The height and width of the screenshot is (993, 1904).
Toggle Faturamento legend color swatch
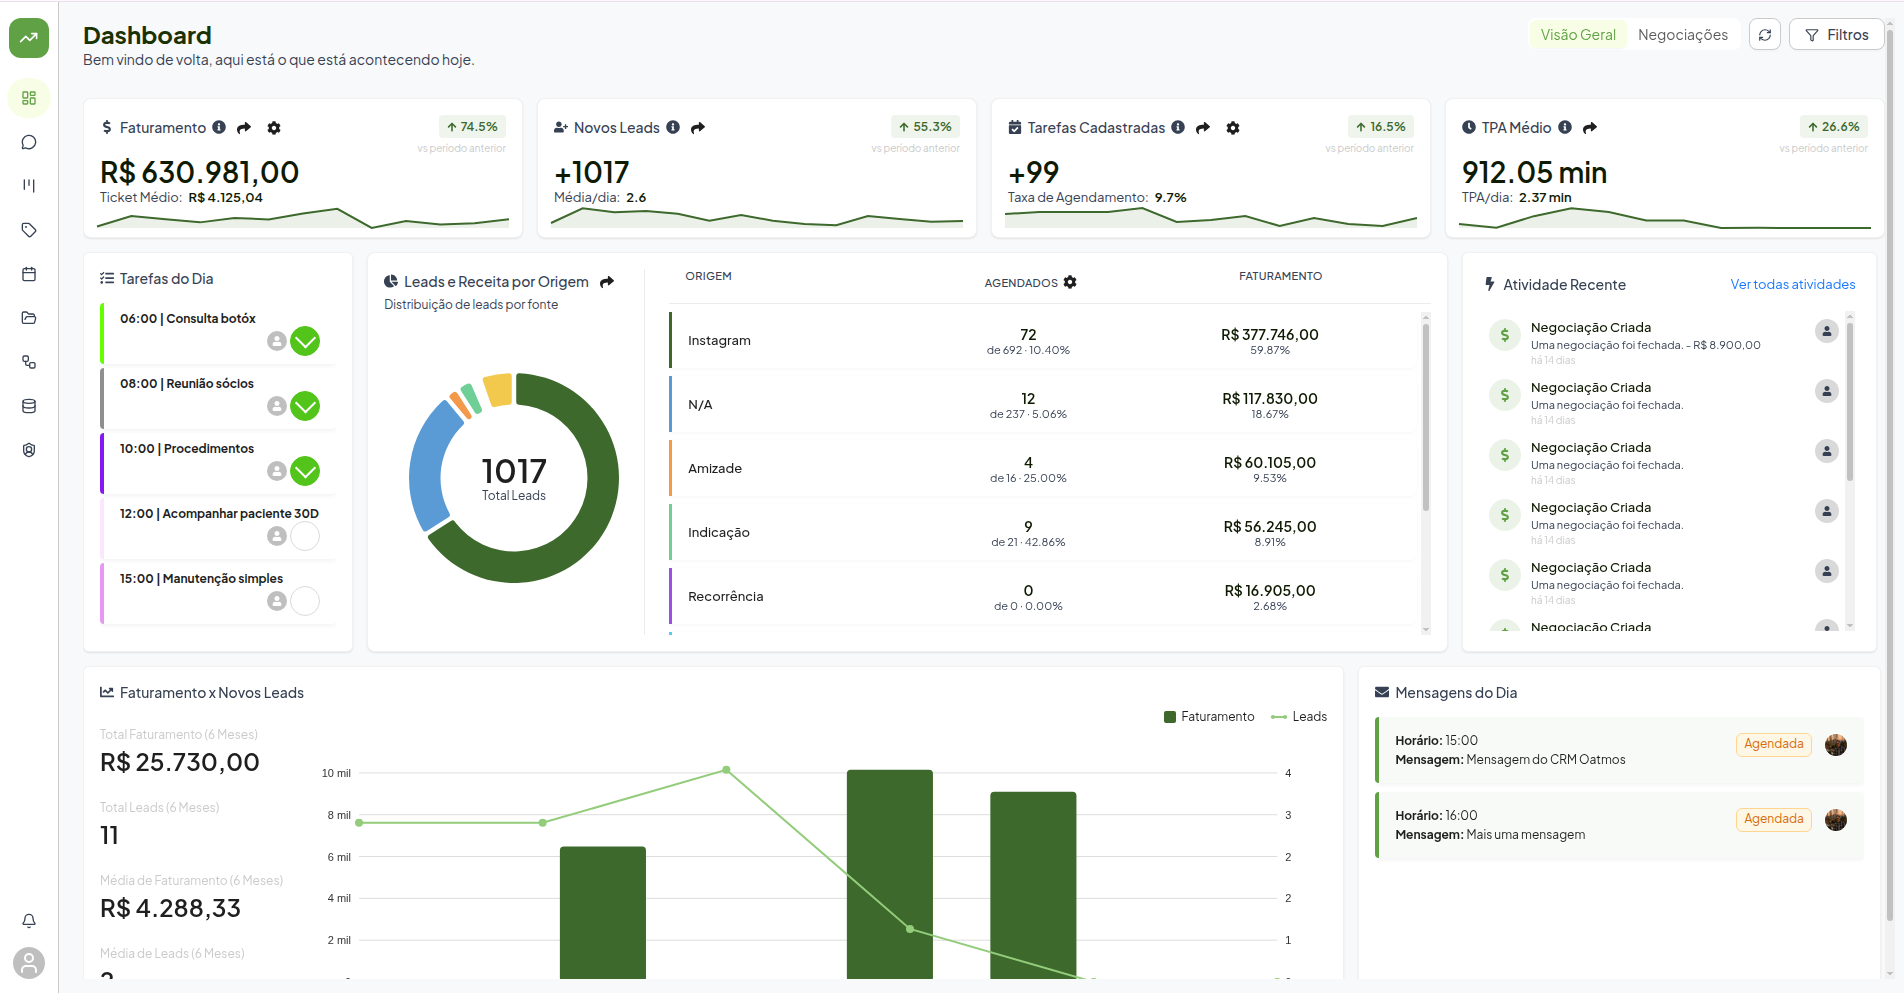[1170, 717]
